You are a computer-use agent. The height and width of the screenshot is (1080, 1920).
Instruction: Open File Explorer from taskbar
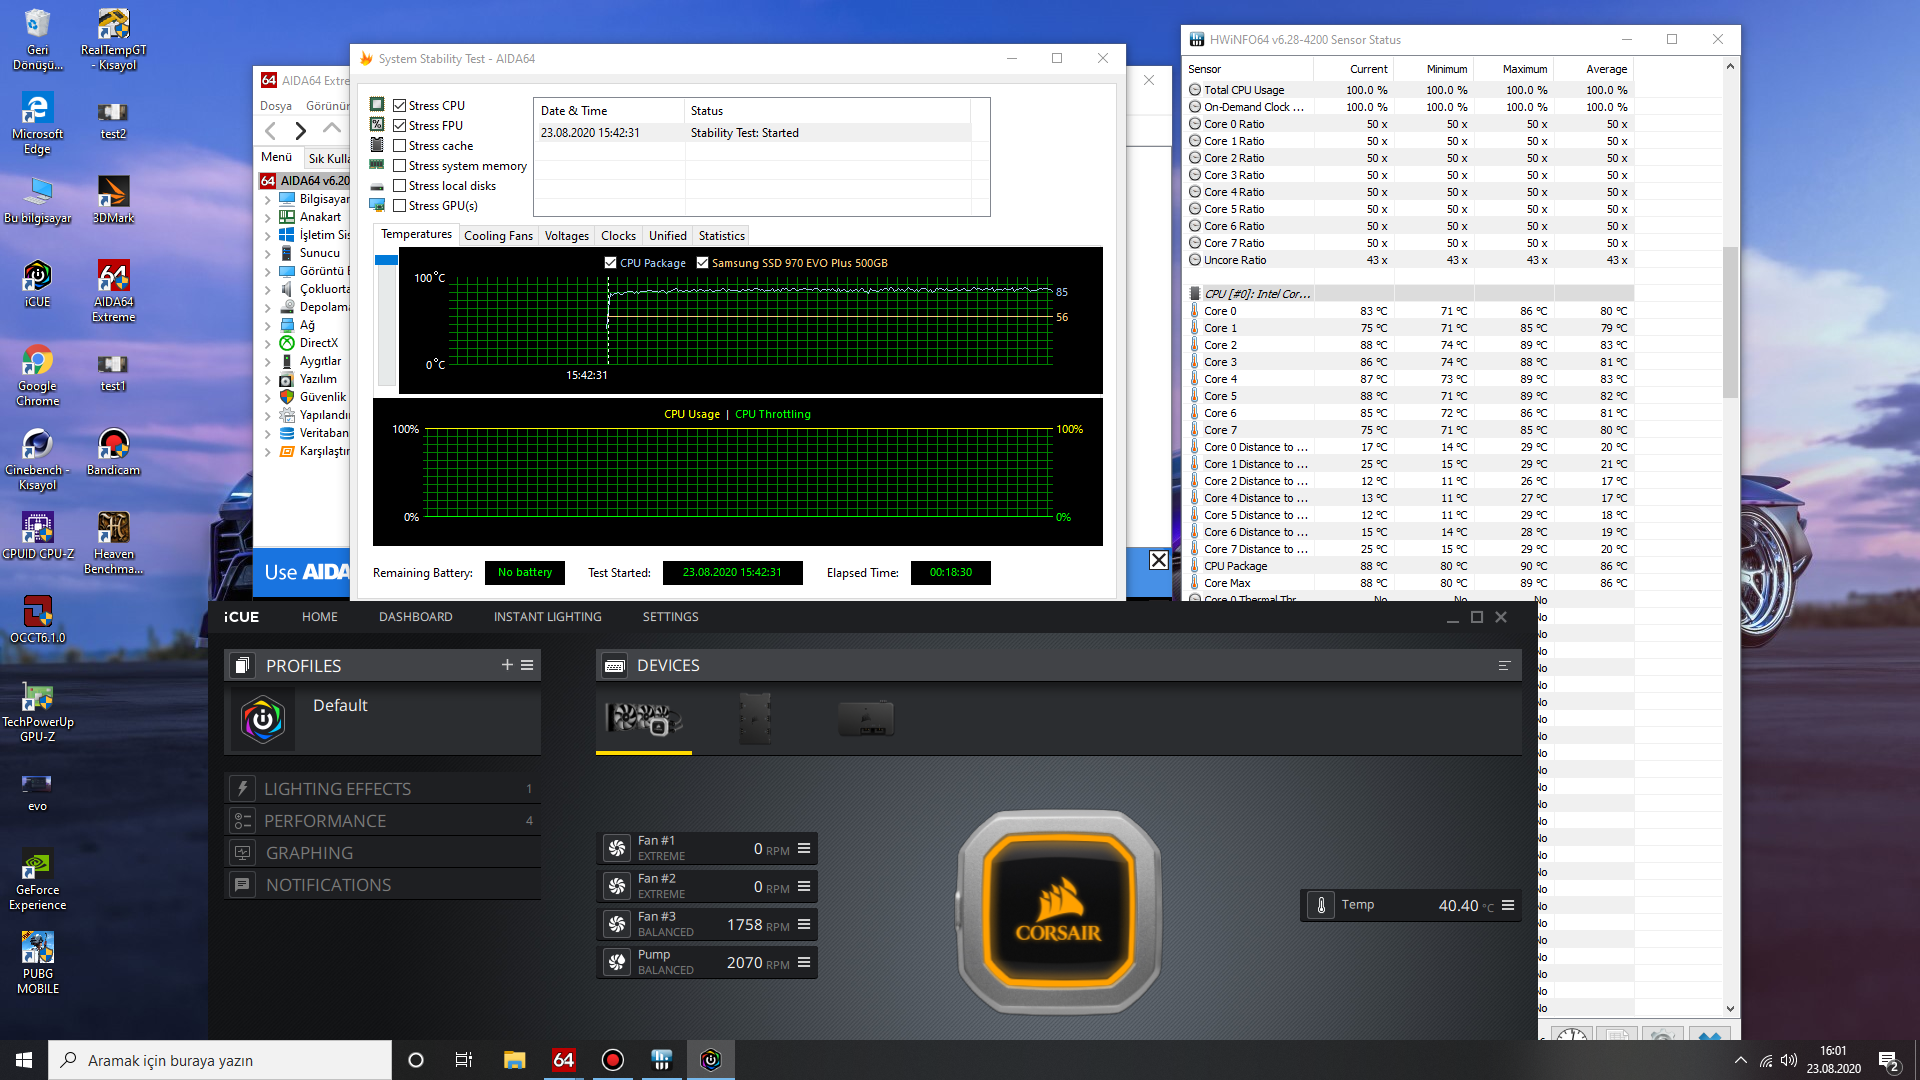514,1060
